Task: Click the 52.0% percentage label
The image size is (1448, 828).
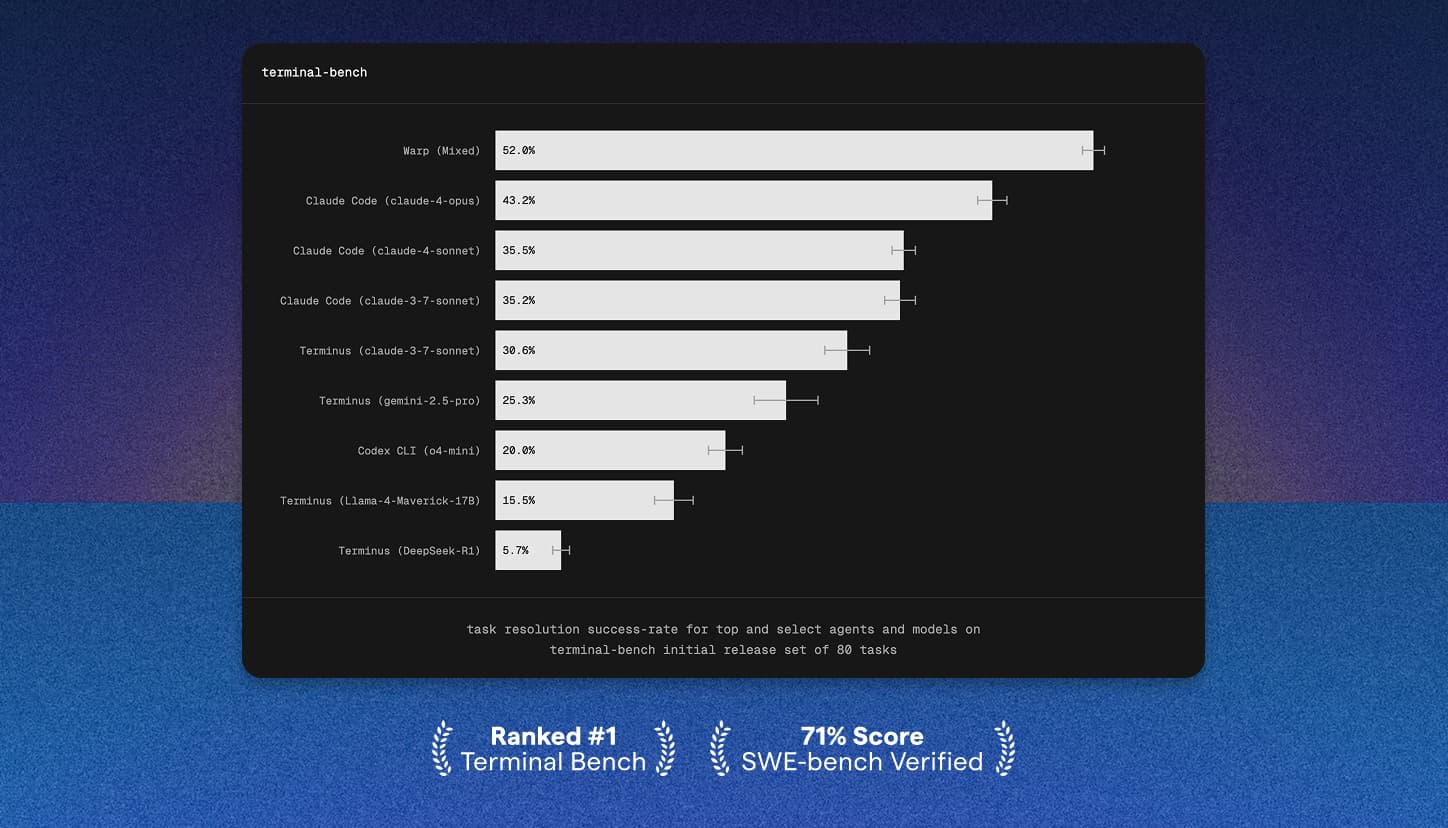Action: (517, 150)
